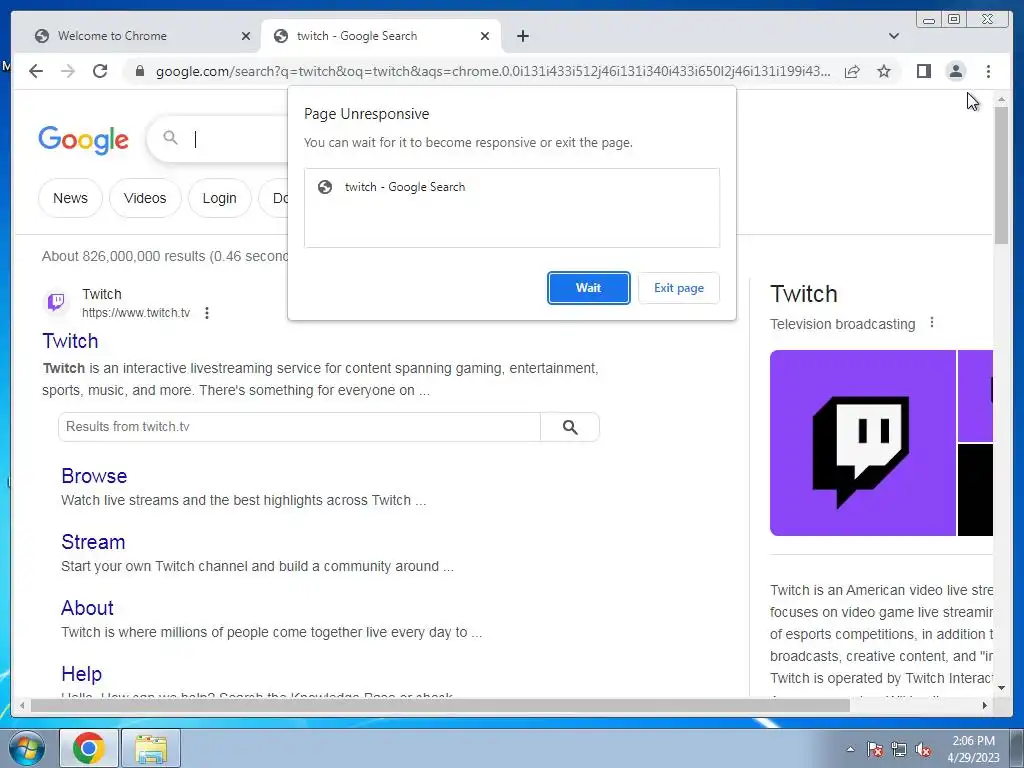The width and height of the screenshot is (1024, 768).
Task: Open the three-dot menu next to Television broadcasting
Action: [x=932, y=323]
